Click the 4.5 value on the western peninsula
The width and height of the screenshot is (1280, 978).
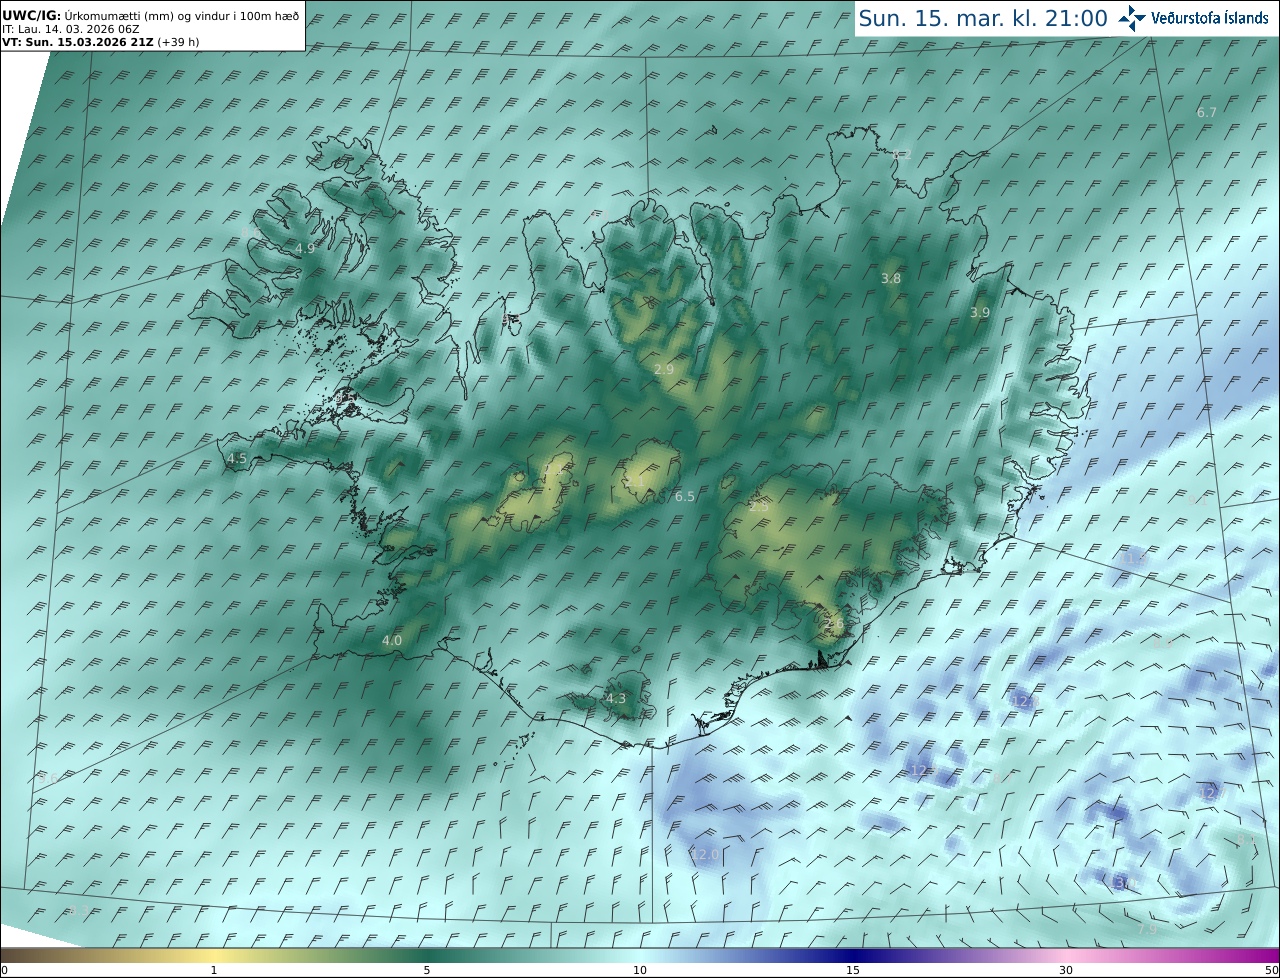pyautogui.click(x=237, y=459)
